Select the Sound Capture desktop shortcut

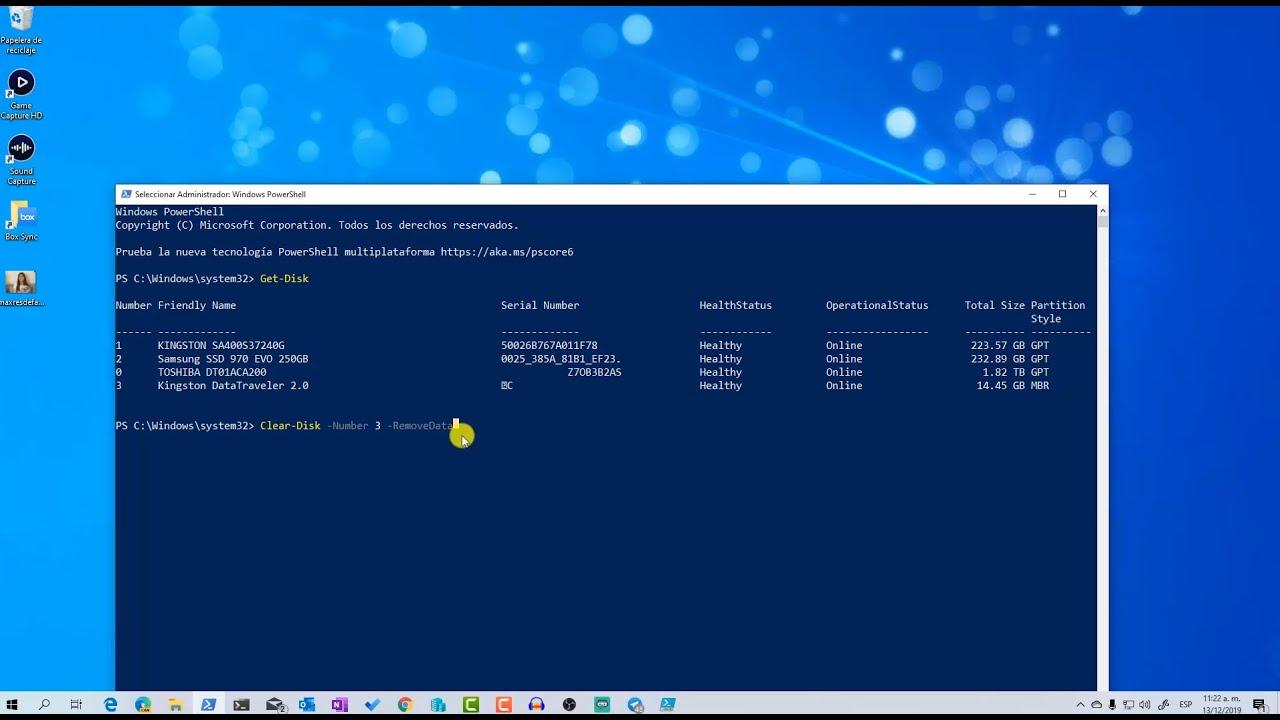(x=21, y=150)
